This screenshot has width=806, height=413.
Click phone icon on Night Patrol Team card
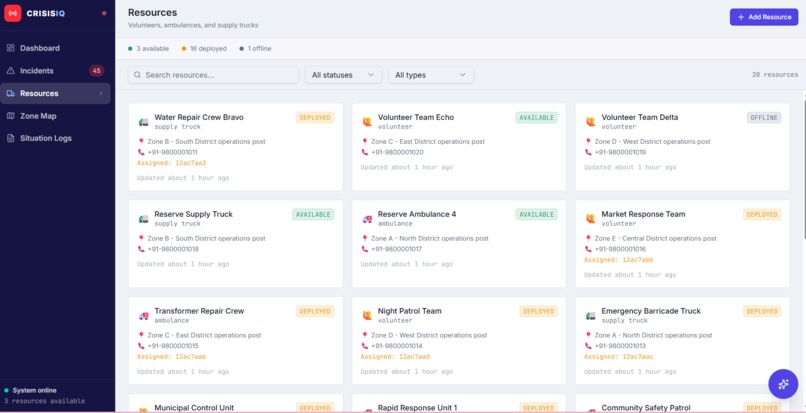364,346
